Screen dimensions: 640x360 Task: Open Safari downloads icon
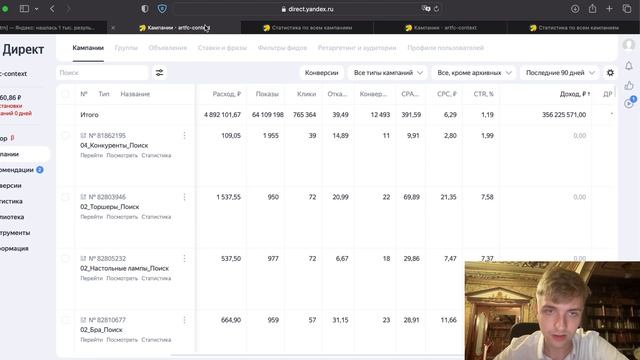pos(575,9)
